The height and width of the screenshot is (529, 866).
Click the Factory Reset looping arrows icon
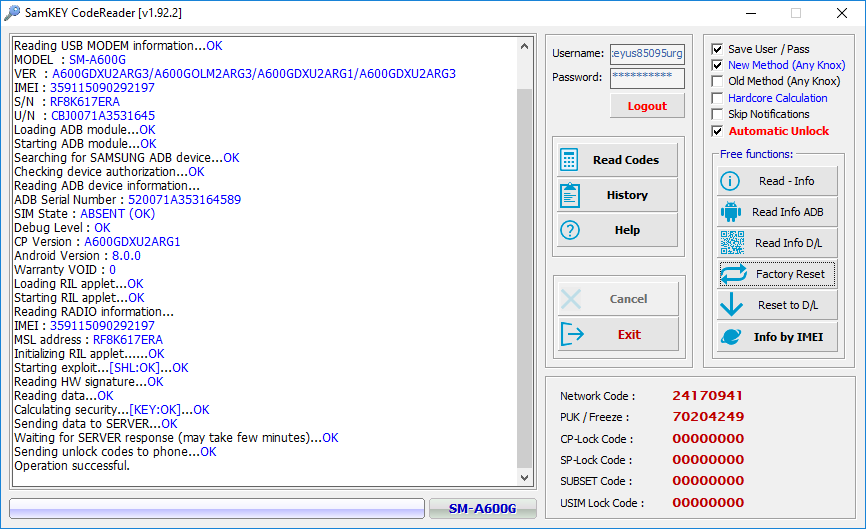(x=733, y=274)
